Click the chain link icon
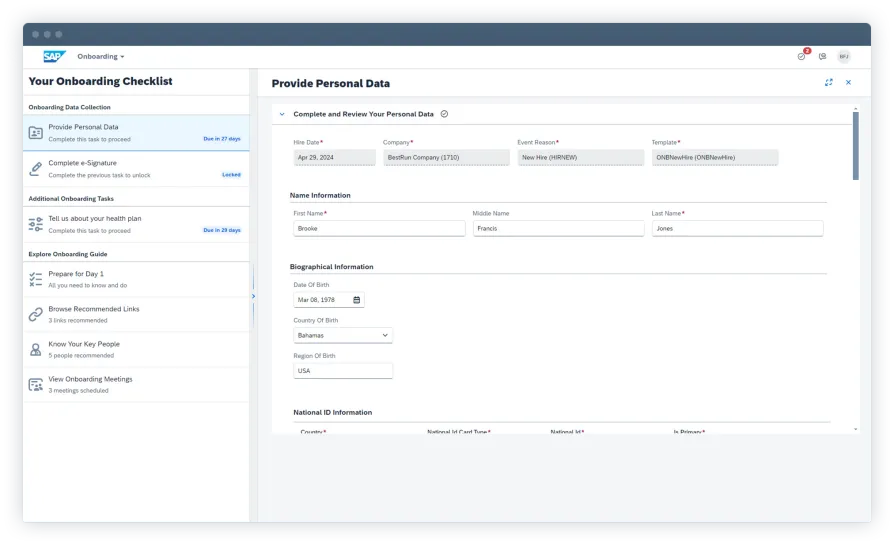 tap(35, 314)
